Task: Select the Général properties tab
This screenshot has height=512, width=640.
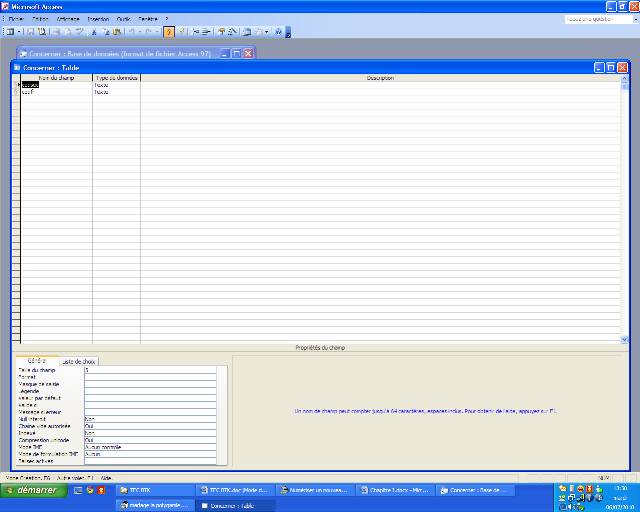Action: (x=35, y=361)
